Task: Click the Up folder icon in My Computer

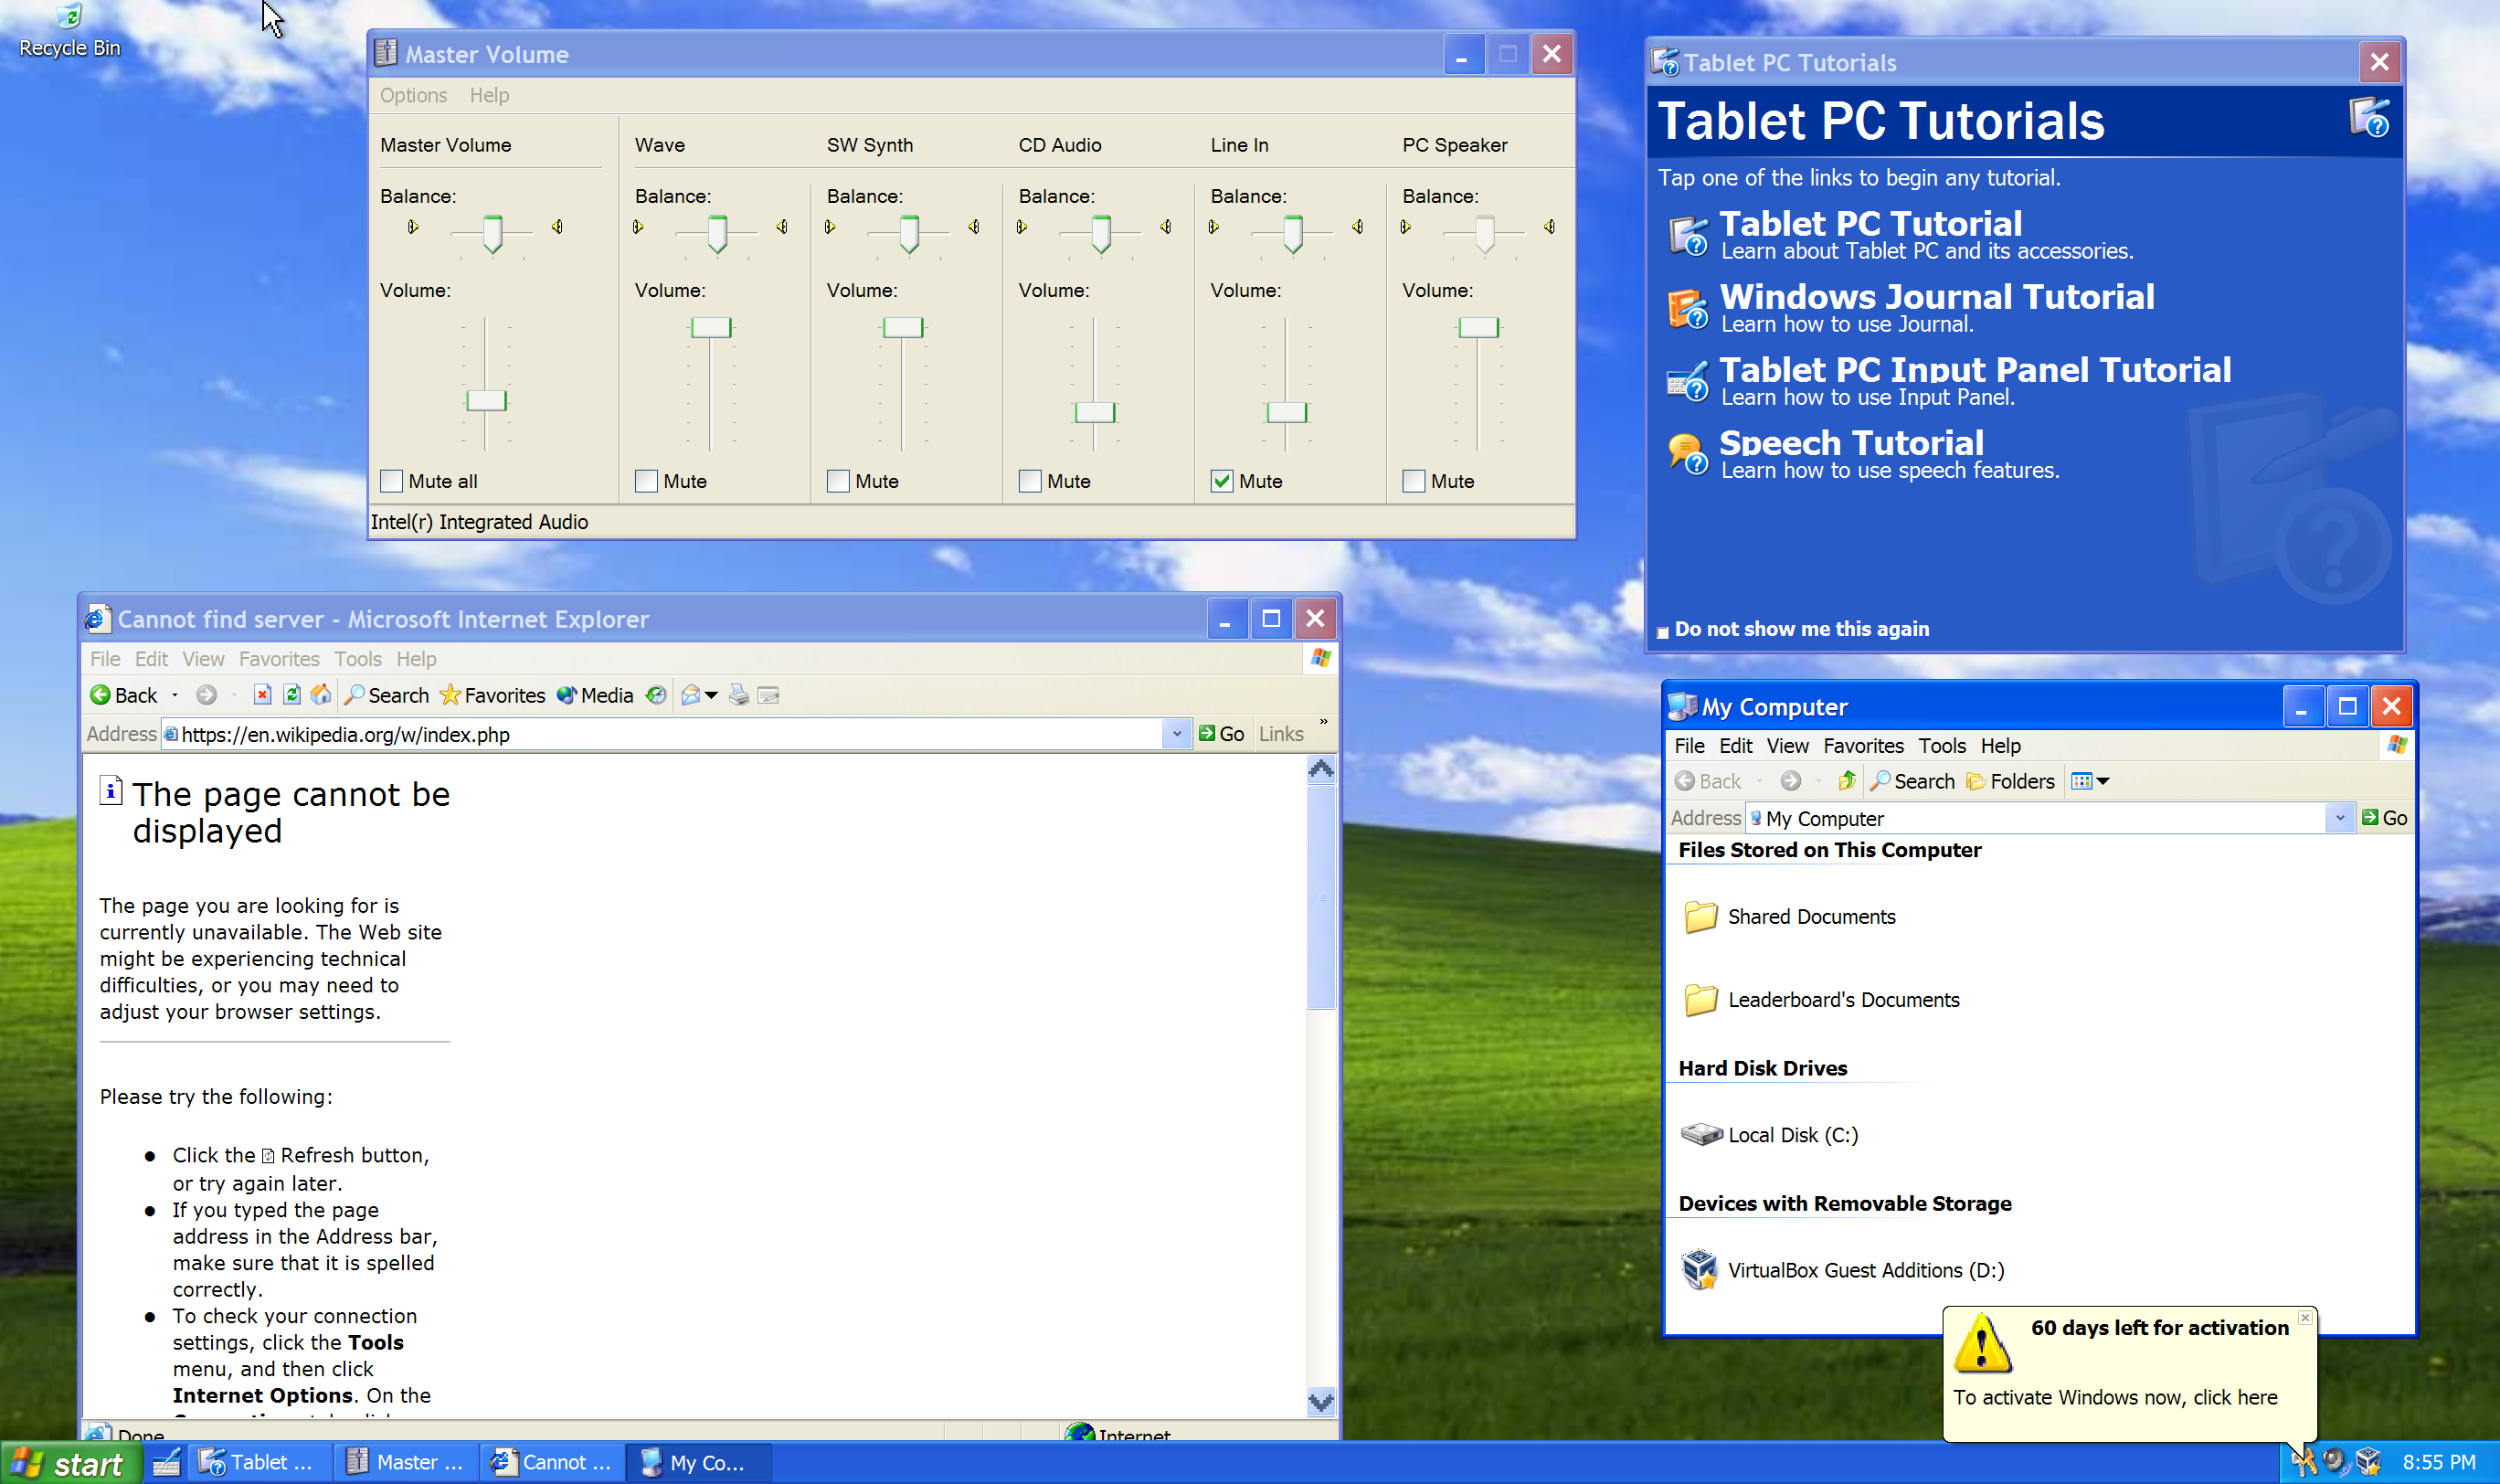Action: tap(1846, 781)
